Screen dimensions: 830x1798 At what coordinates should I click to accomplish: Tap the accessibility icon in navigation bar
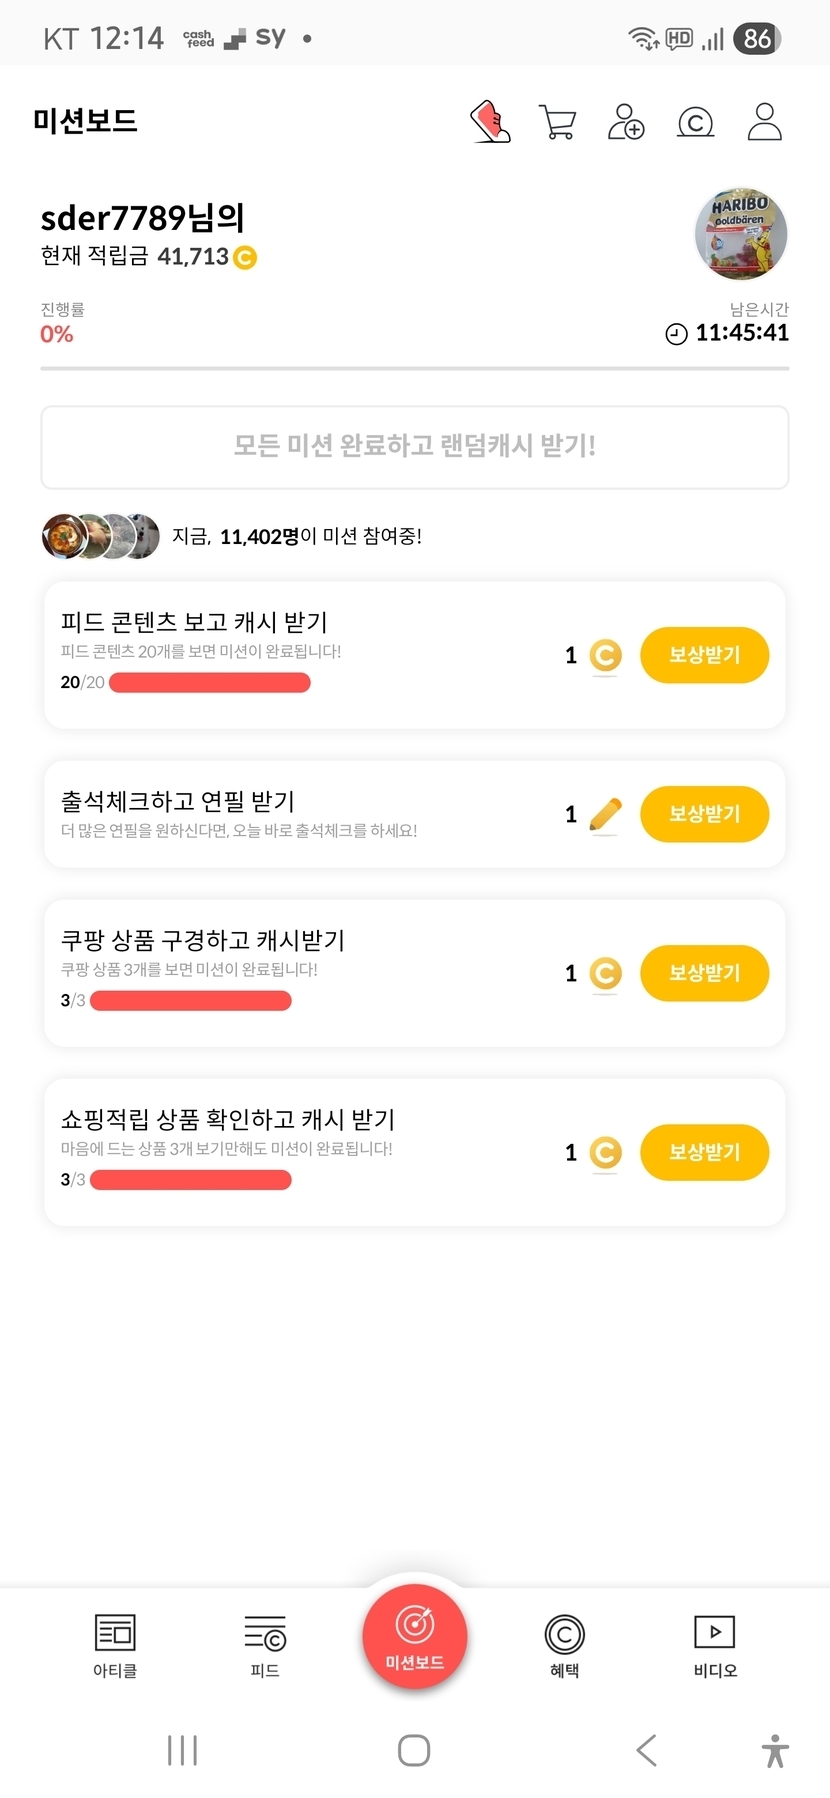click(775, 1750)
